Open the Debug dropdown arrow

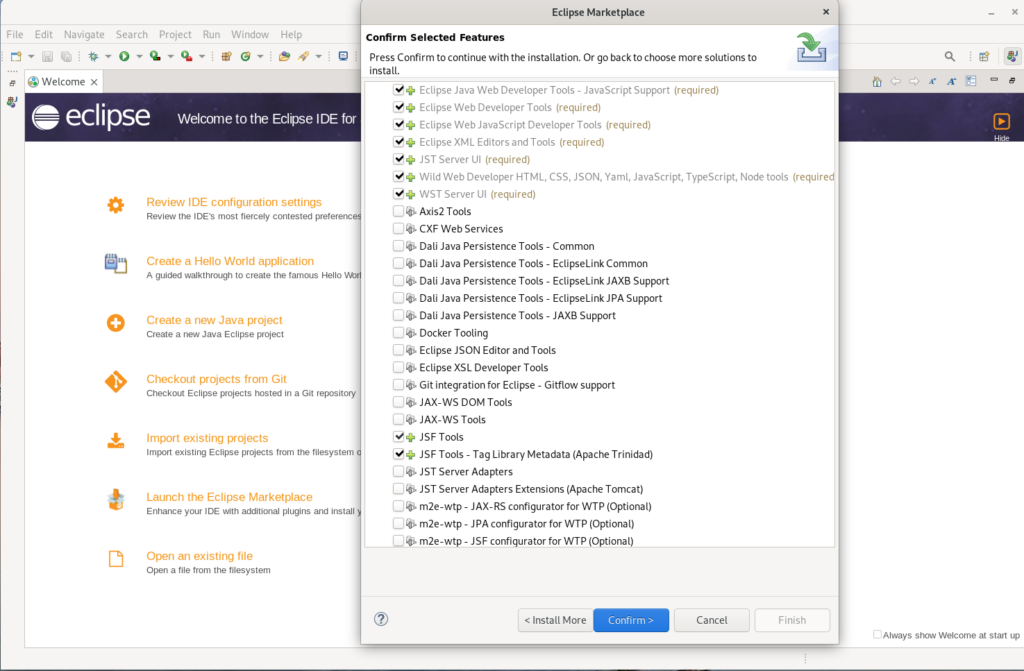(108, 57)
